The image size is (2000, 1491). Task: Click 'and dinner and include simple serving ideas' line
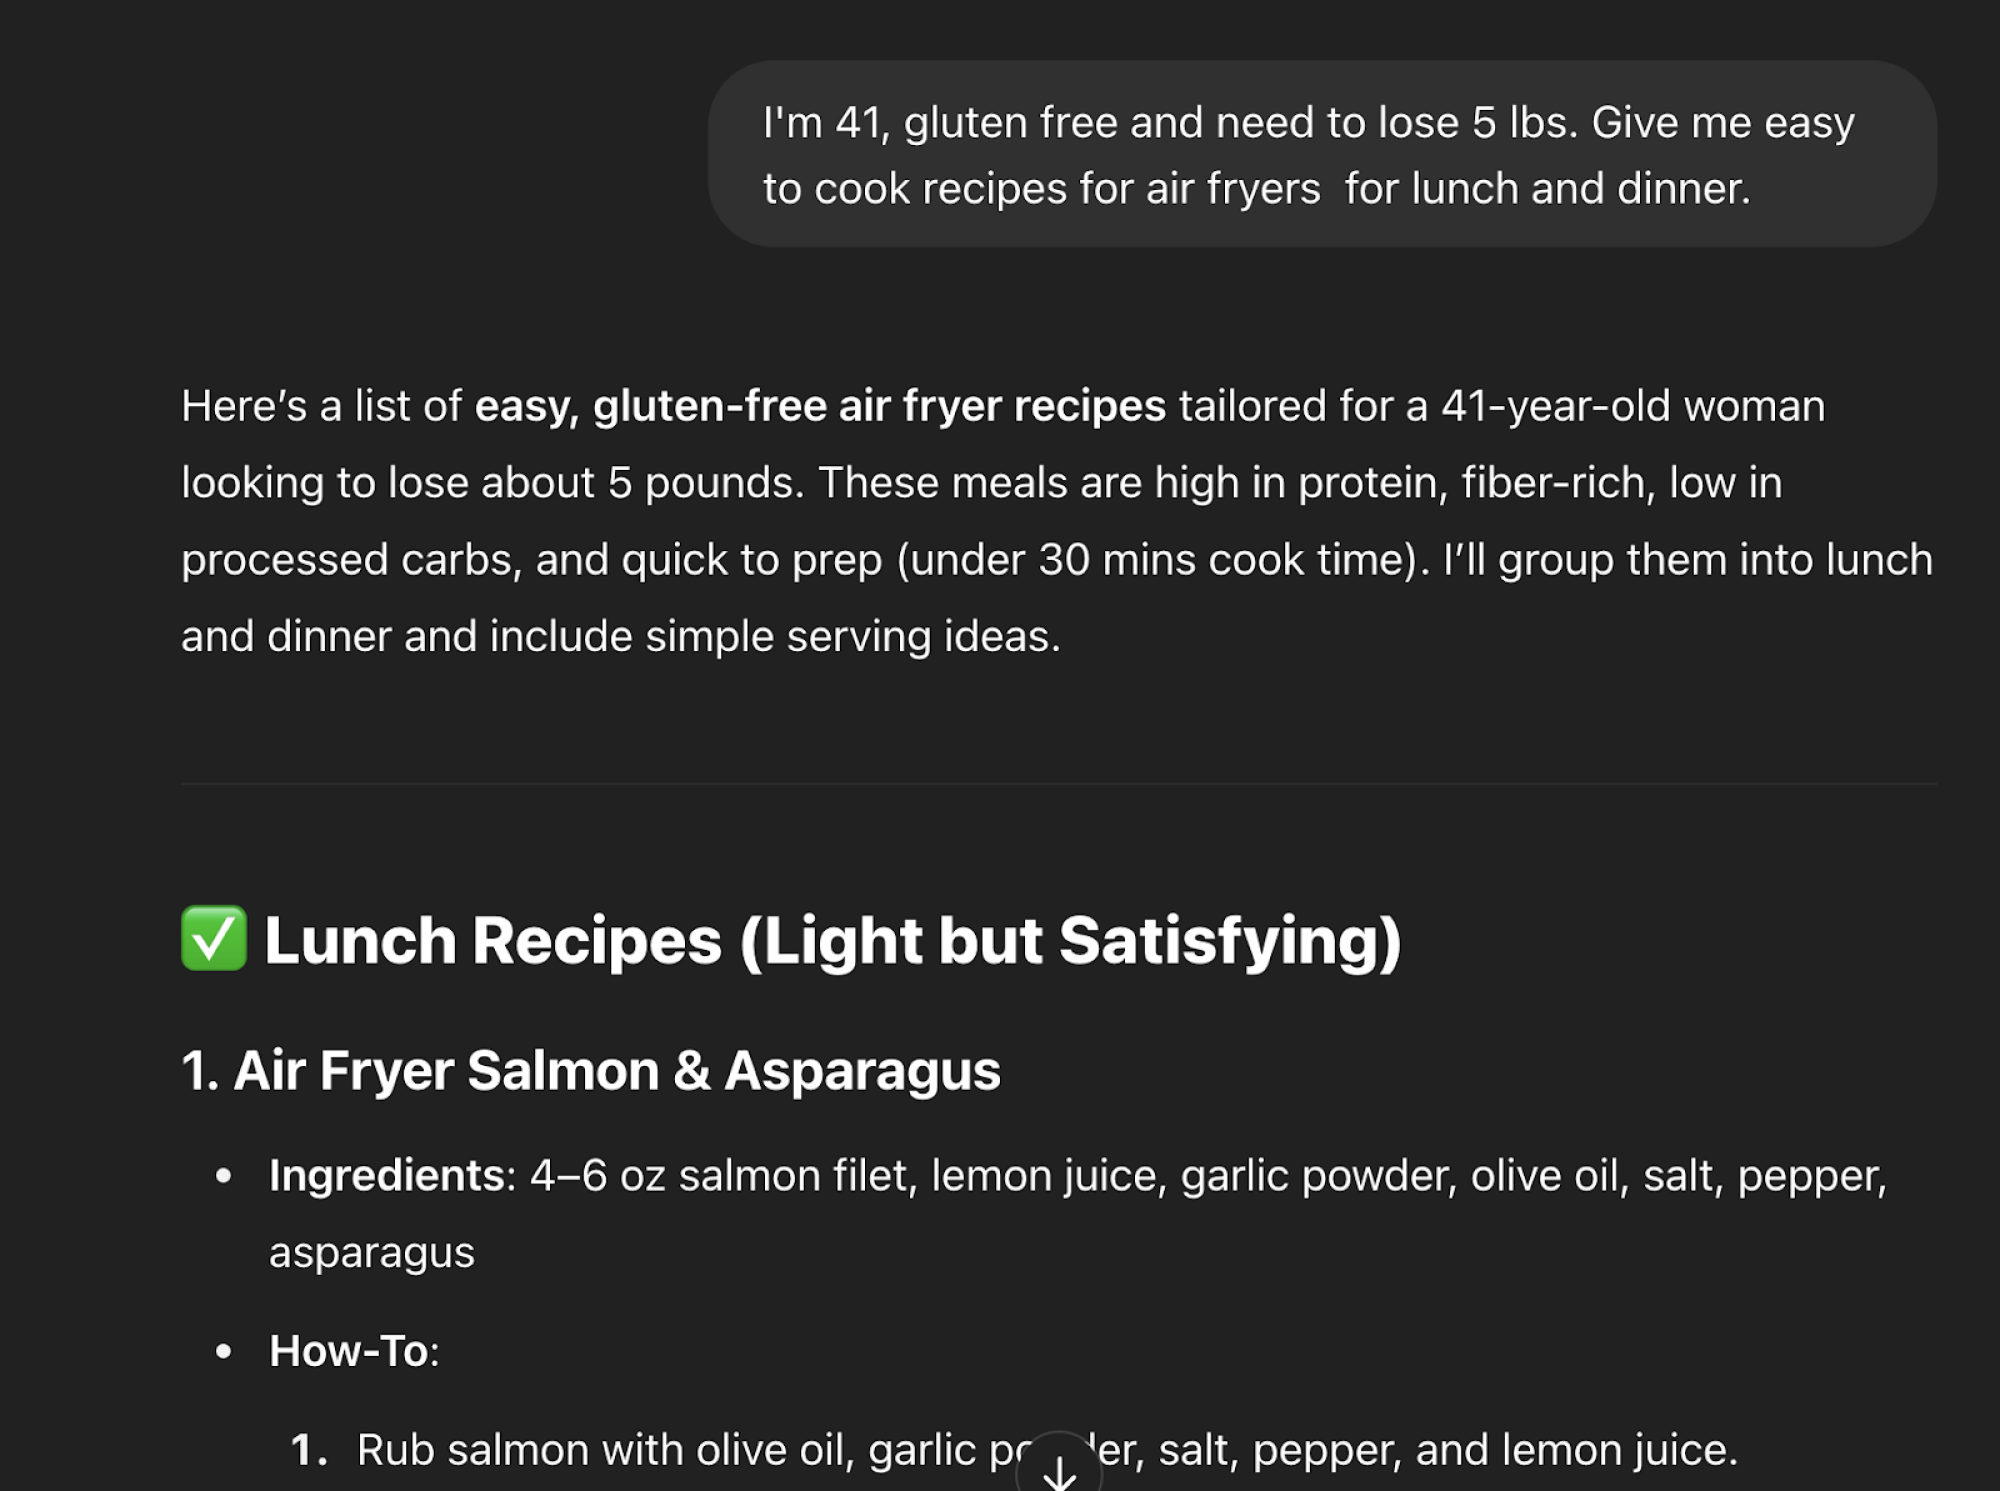[621, 637]
